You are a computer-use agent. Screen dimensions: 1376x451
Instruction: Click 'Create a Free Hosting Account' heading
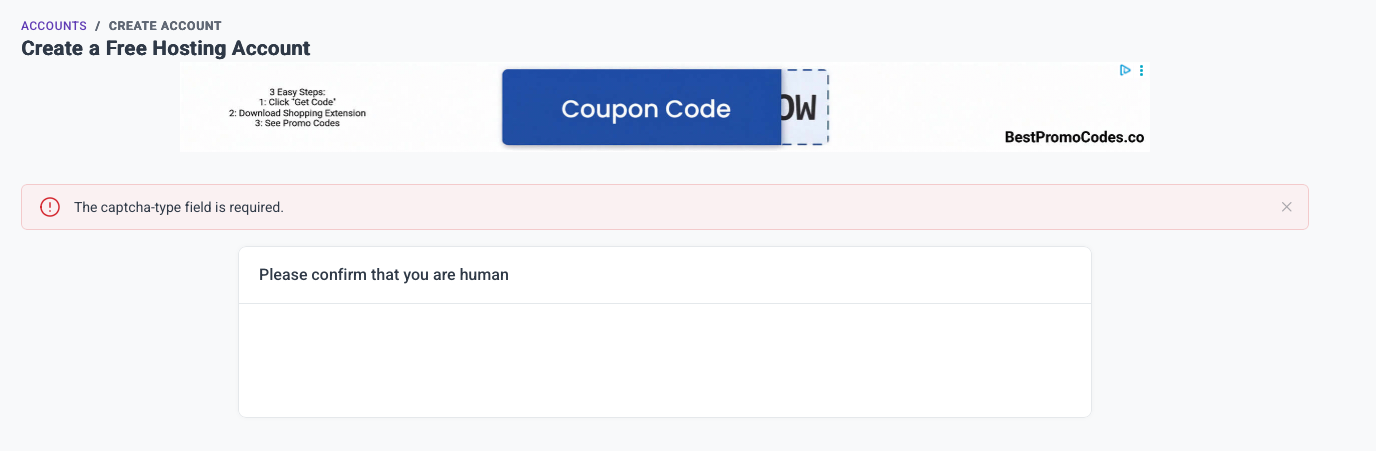[x=166, y=48]
